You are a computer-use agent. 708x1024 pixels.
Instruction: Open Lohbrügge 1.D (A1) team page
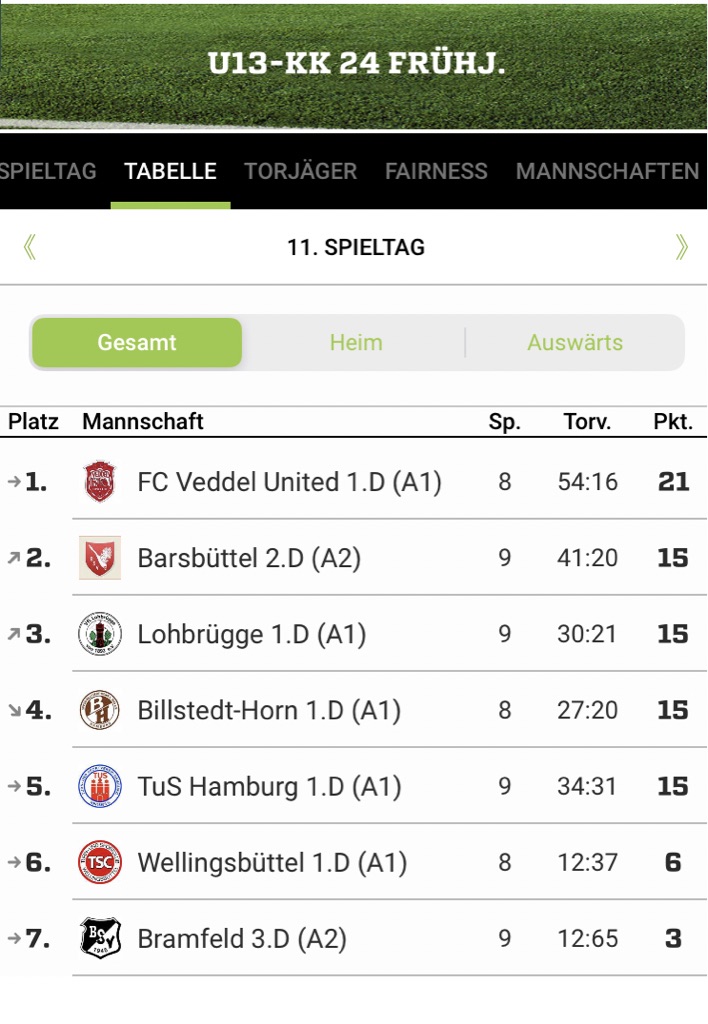(251, 634)
